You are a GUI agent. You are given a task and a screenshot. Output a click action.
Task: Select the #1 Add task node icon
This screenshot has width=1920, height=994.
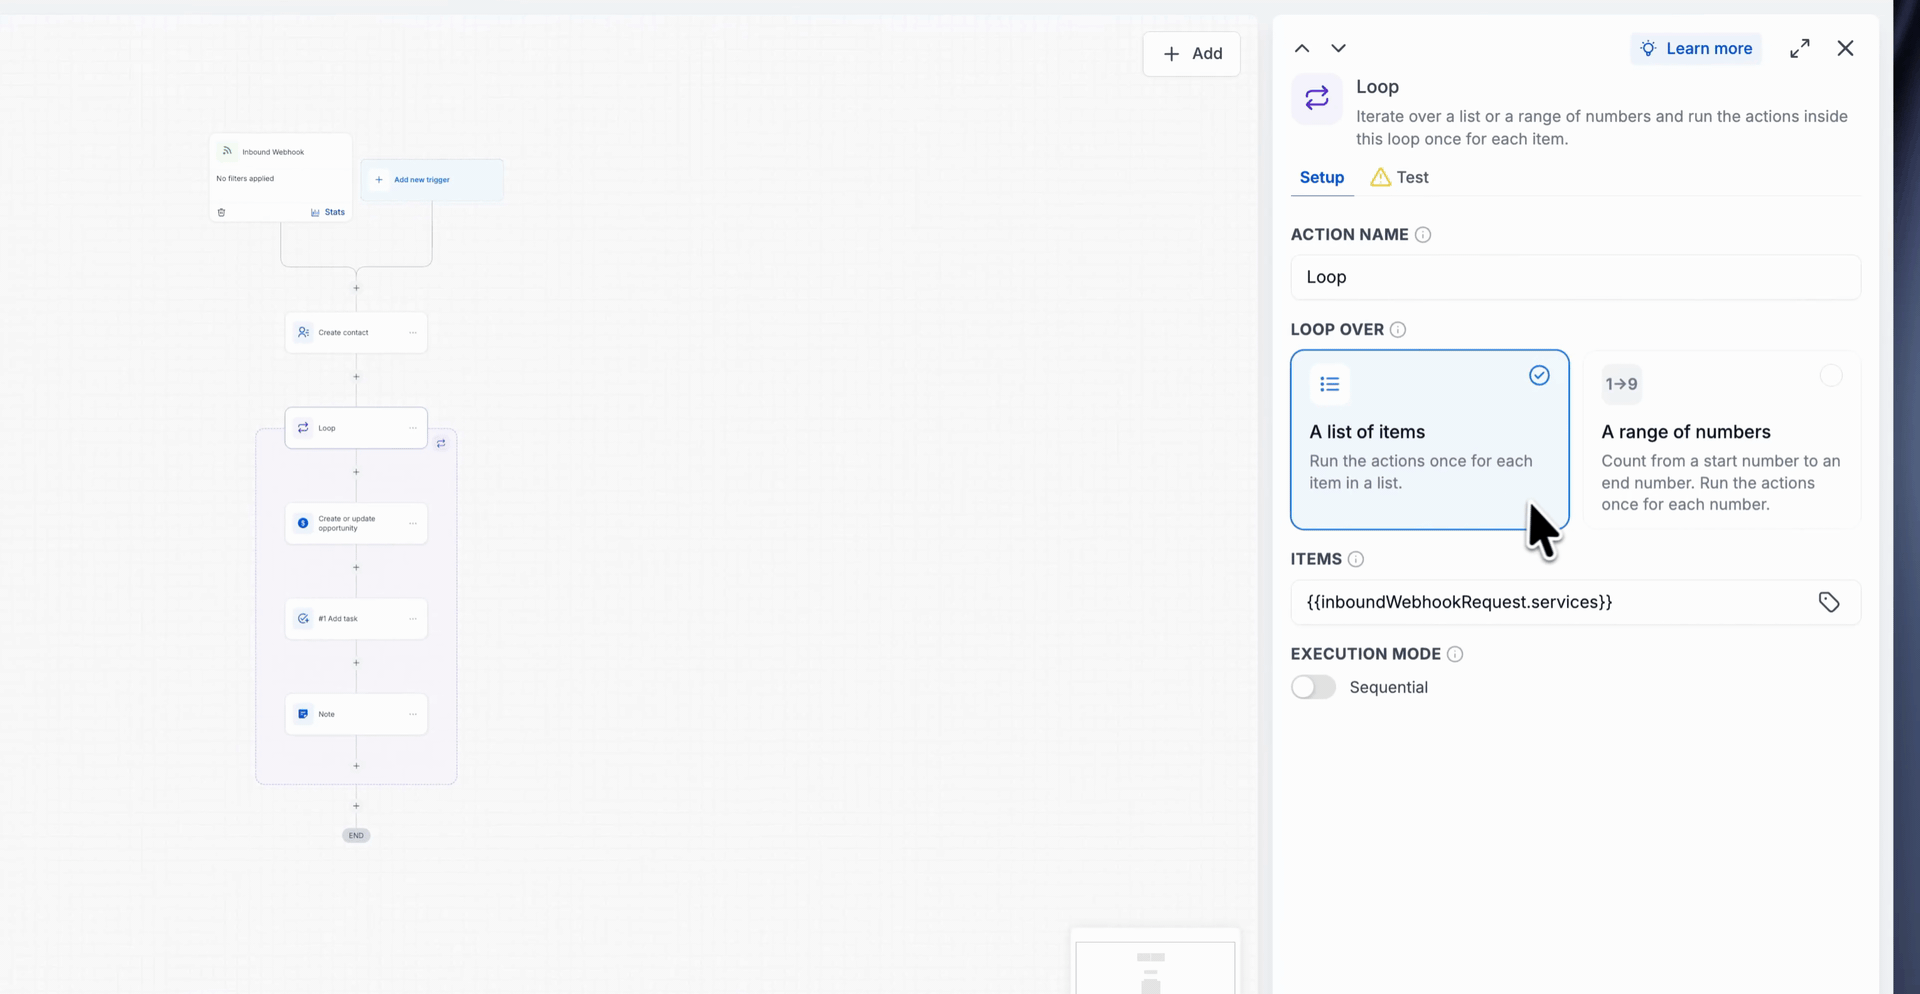[303, 619]
